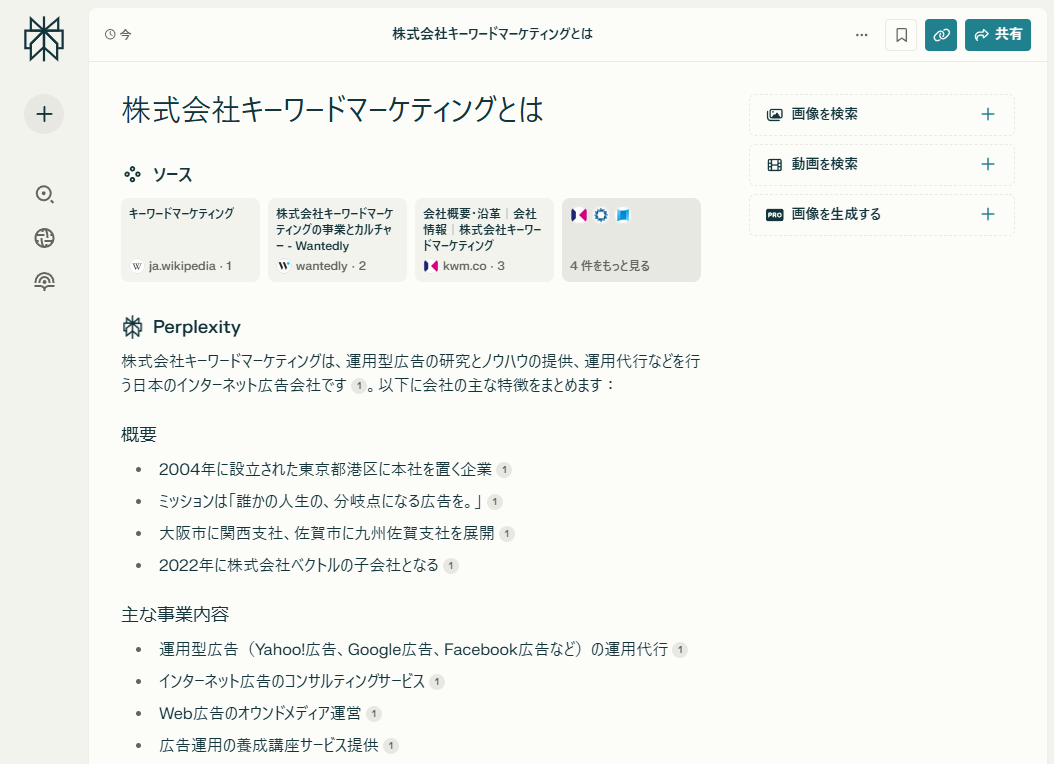Click the clock timestamp 今 in the header

[118, 34]
